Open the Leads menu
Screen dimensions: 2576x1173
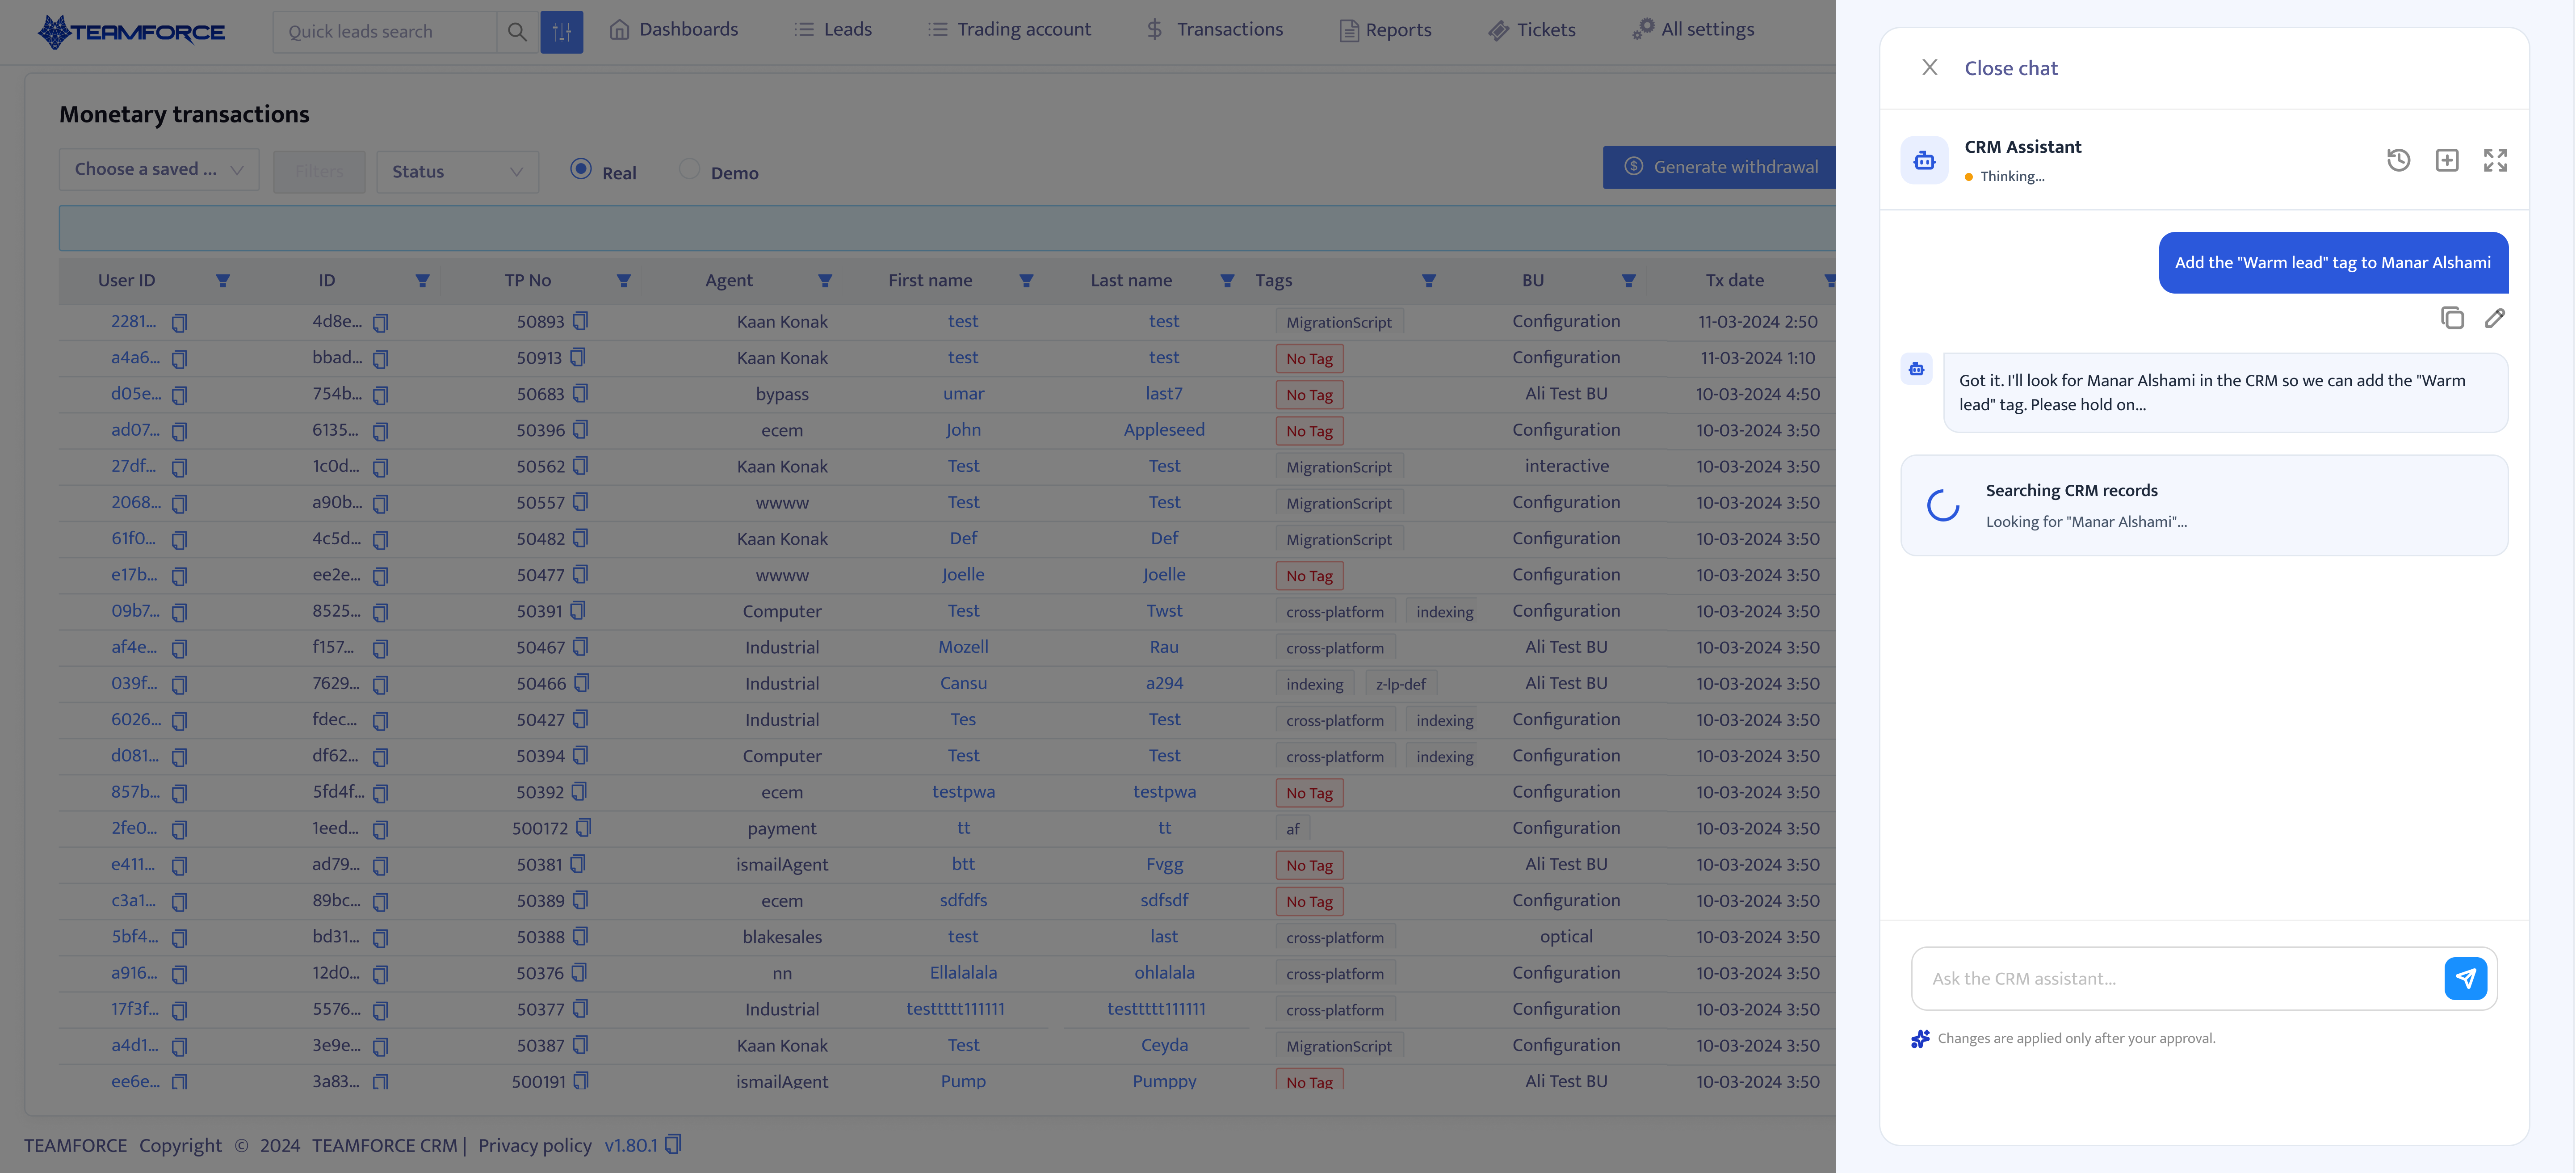click(833, 30)
